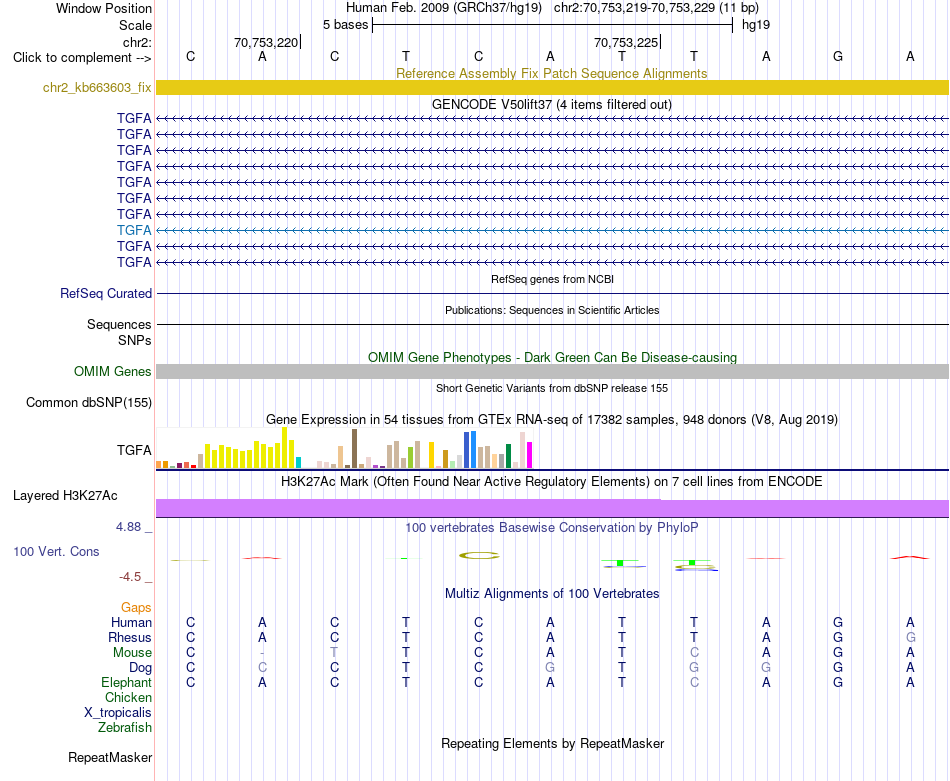
Task: Open the '100 vertebrates Basewise Conservation by PhyloP' title
Action: (551, 528)
